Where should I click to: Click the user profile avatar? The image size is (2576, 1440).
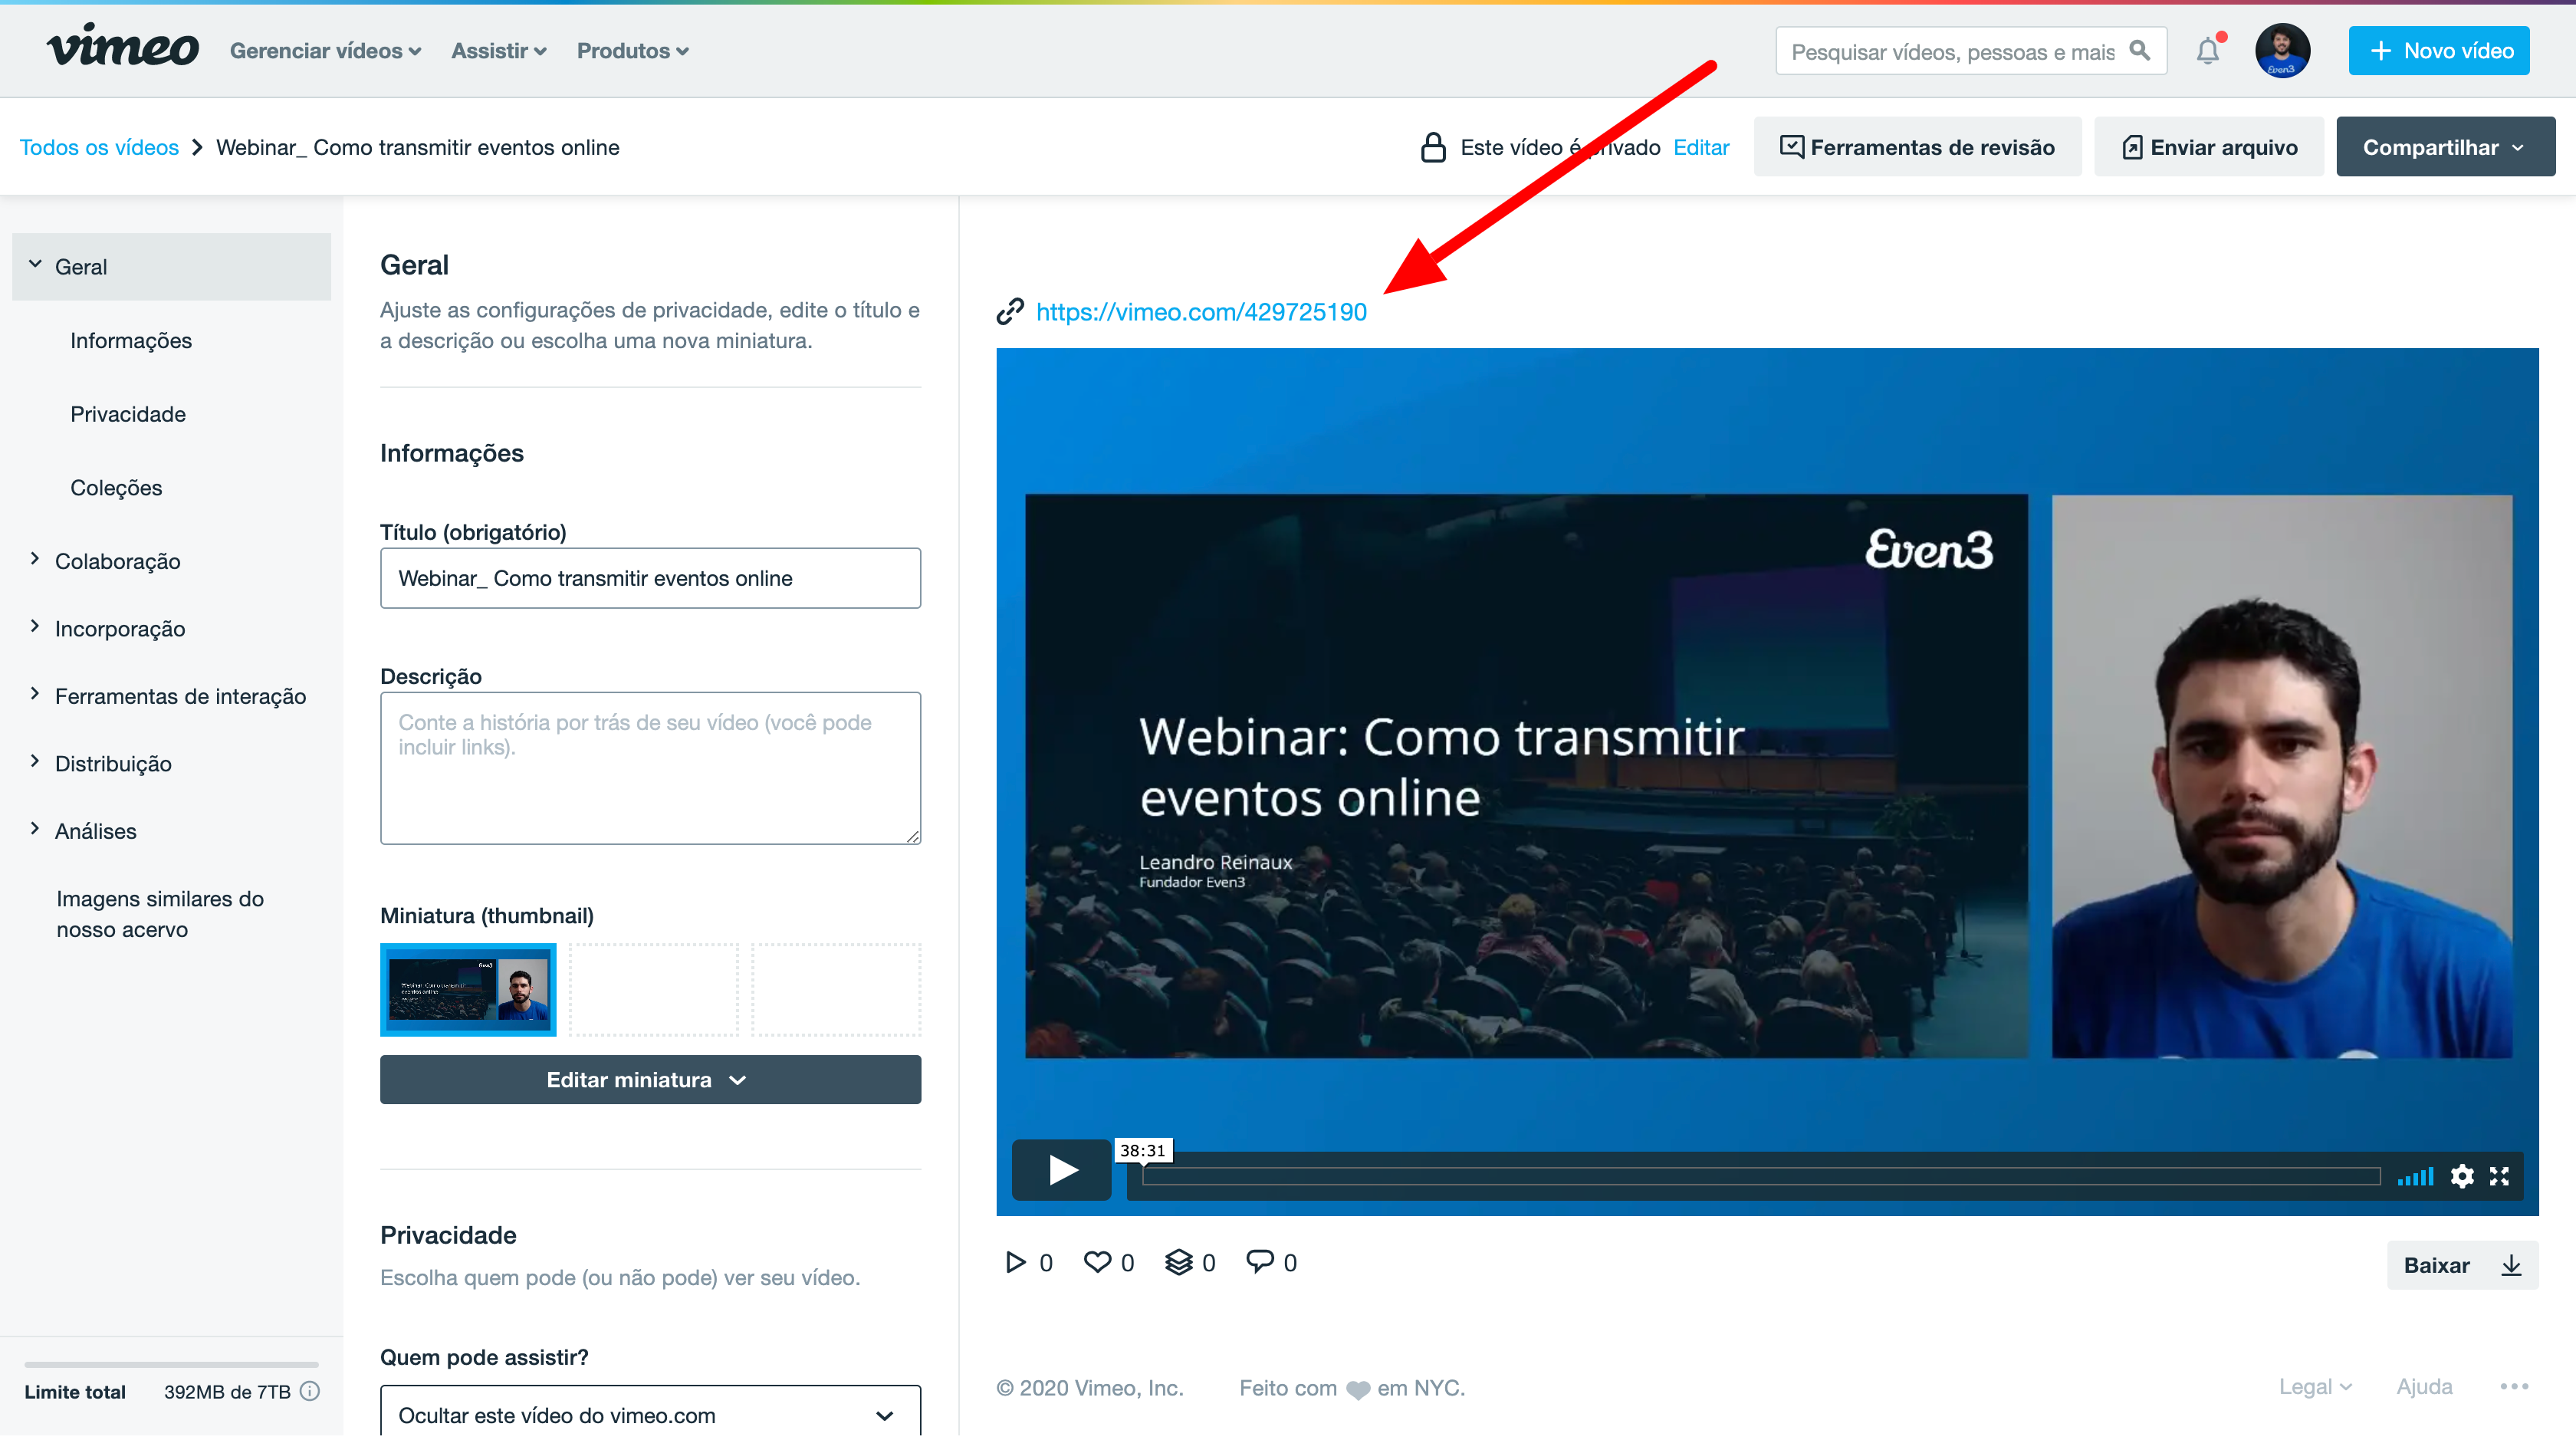(2282, 50)
